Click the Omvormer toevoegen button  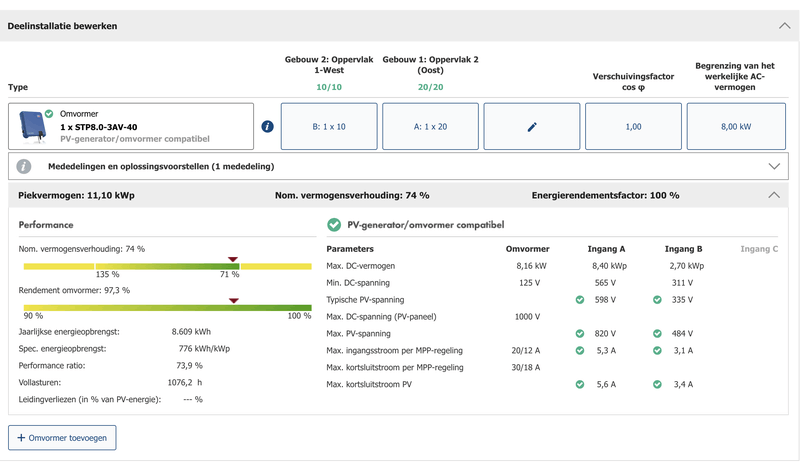(62, 438)
